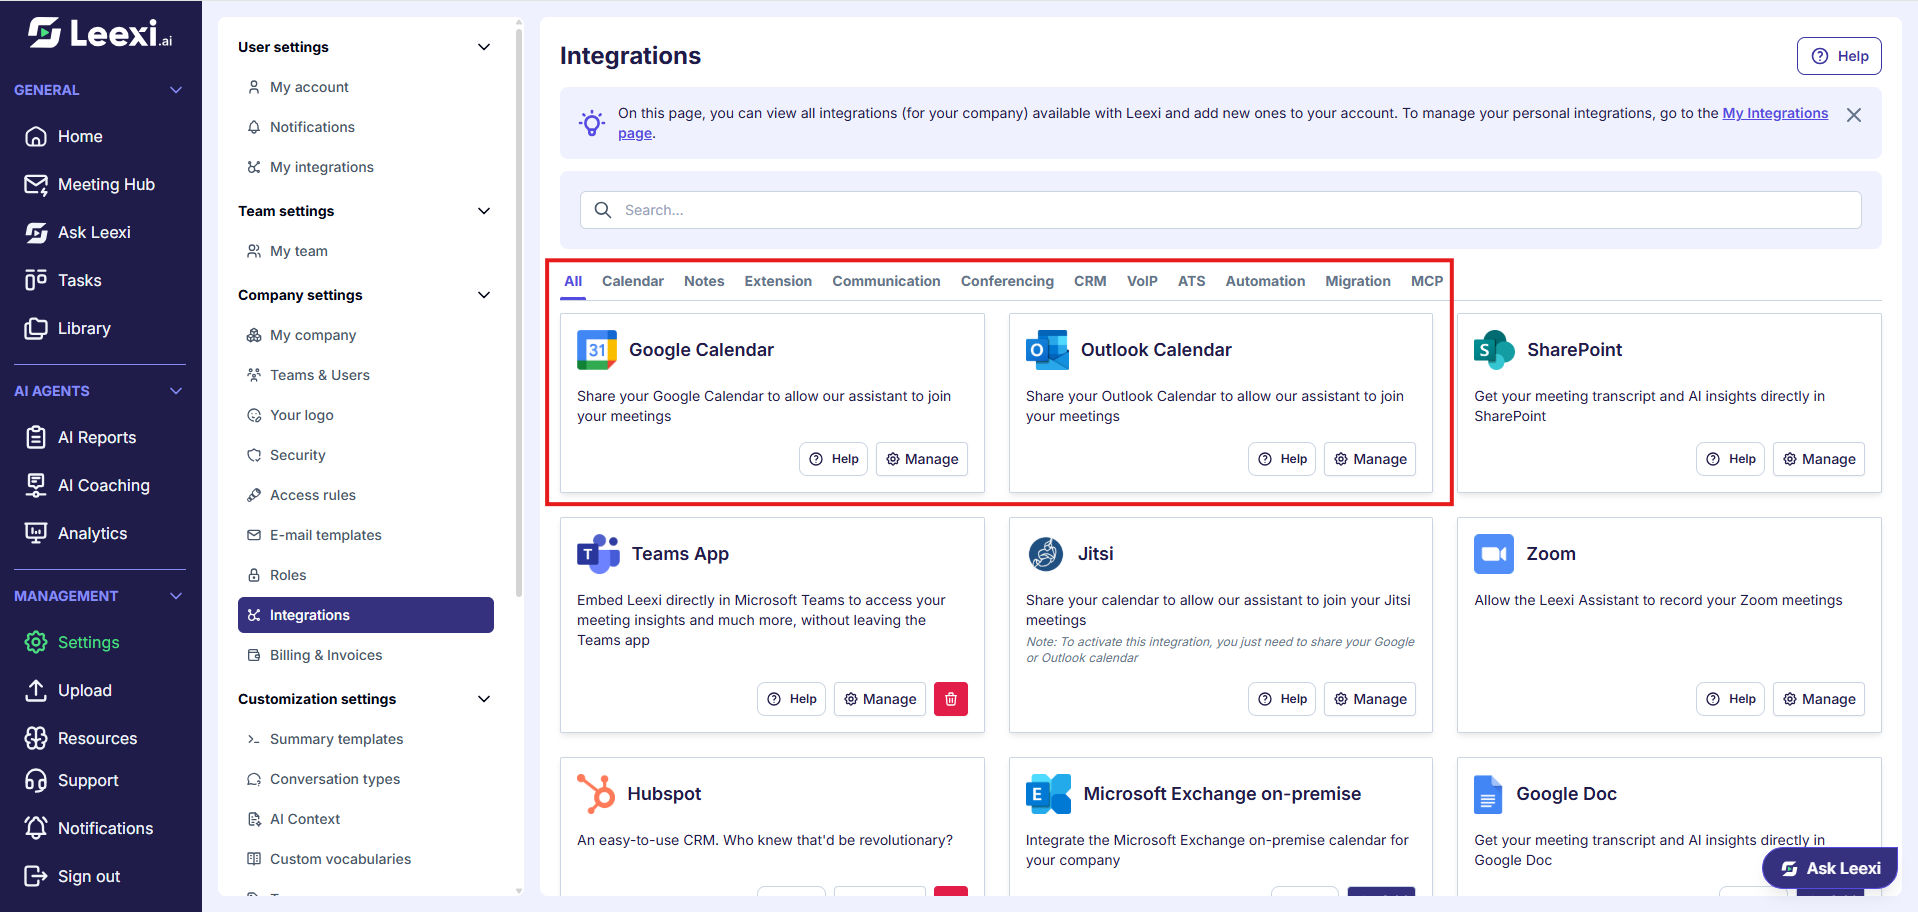Click the Help button beside the Integrations title
The image size is (1918, 912).
point(1839,56)
